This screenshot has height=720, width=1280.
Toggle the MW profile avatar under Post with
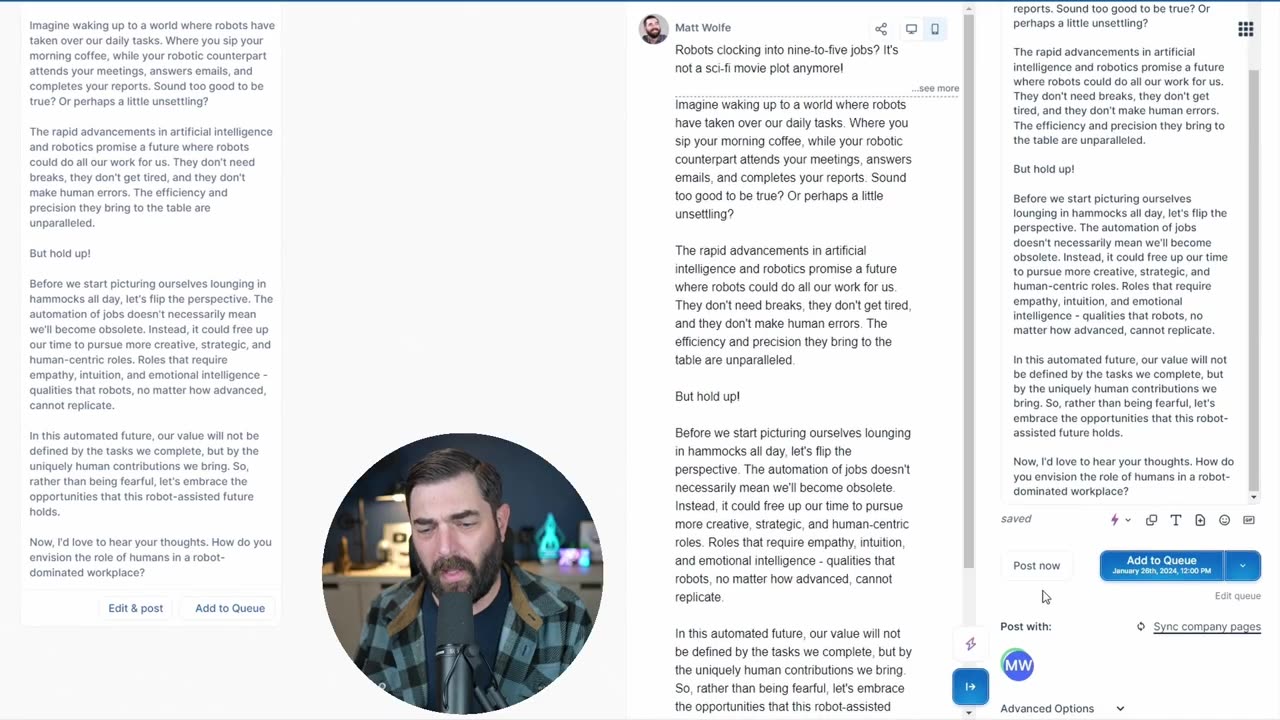click(1018, 665)
